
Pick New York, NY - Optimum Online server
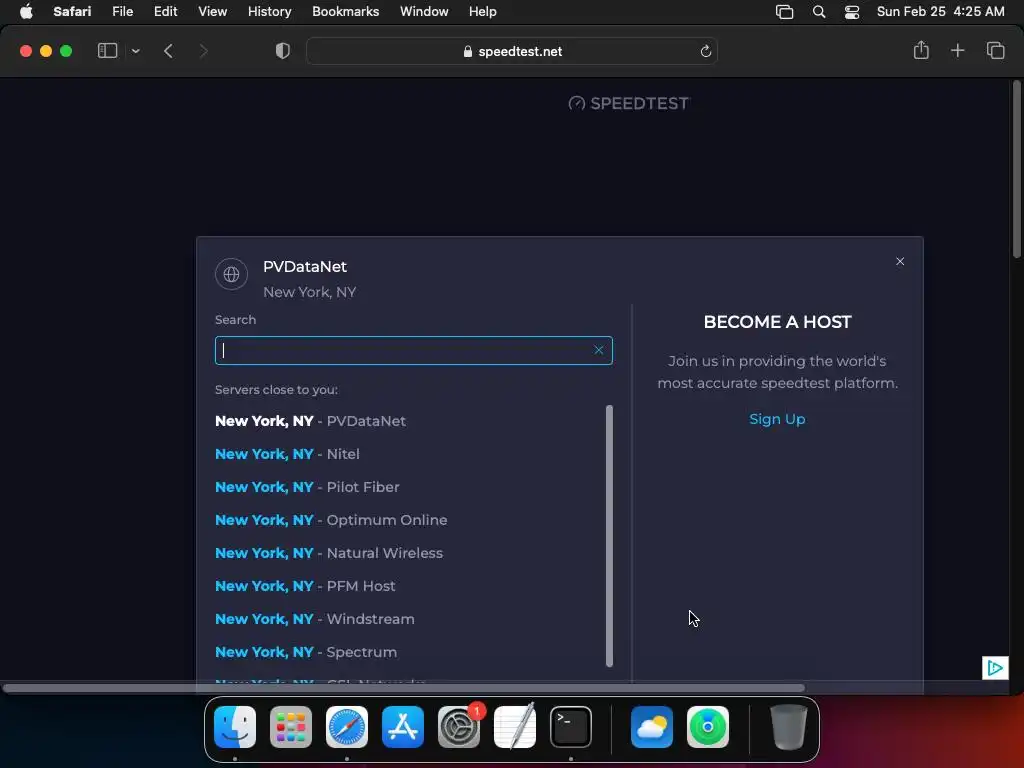pyautogui.click(x=331, y=520)
